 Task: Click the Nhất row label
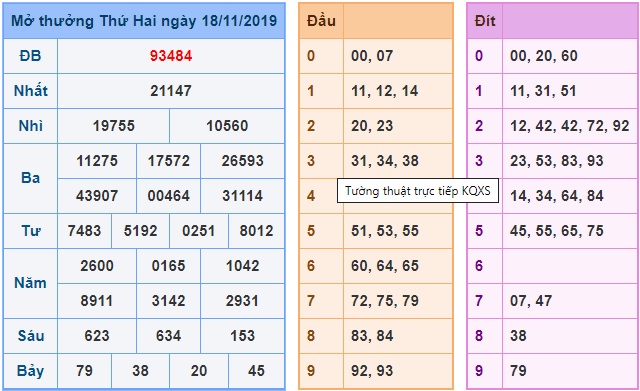(31, 91)
